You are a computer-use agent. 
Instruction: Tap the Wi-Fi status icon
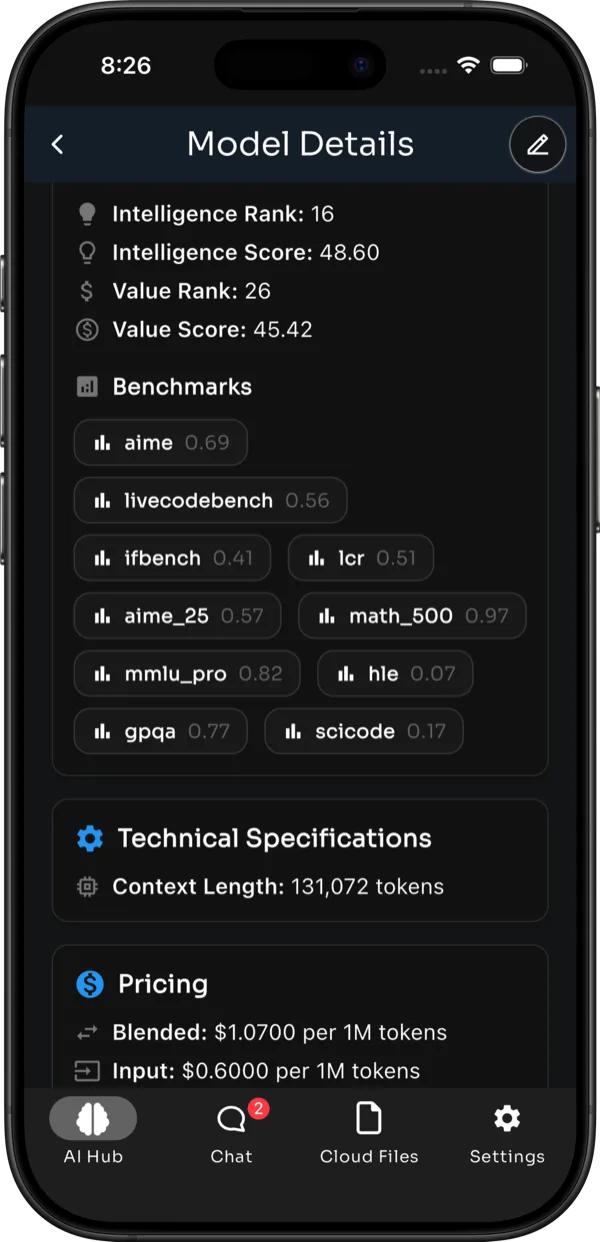[x=468, y=66]
